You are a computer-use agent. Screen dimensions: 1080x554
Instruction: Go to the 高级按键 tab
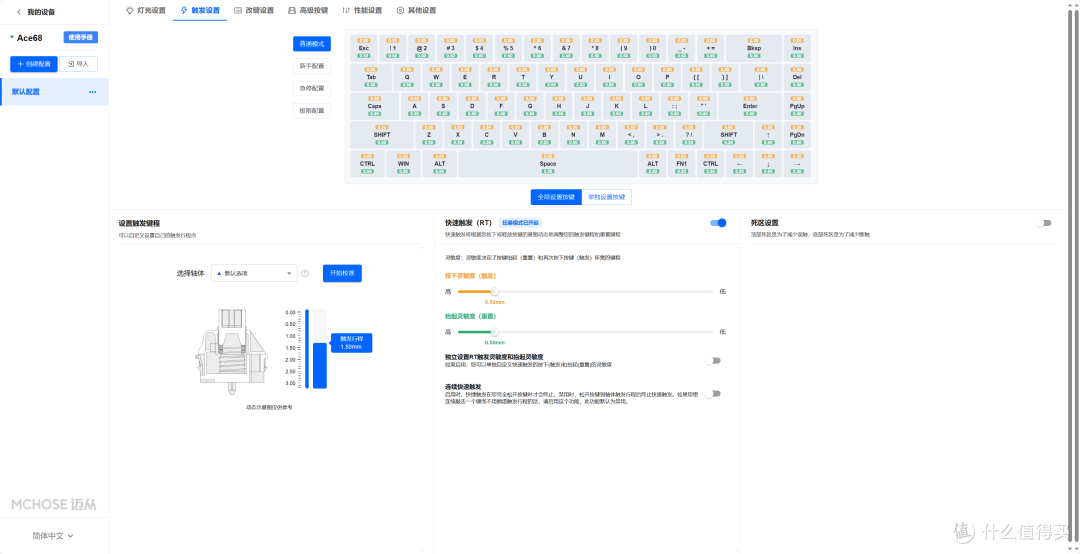(307, 10)
